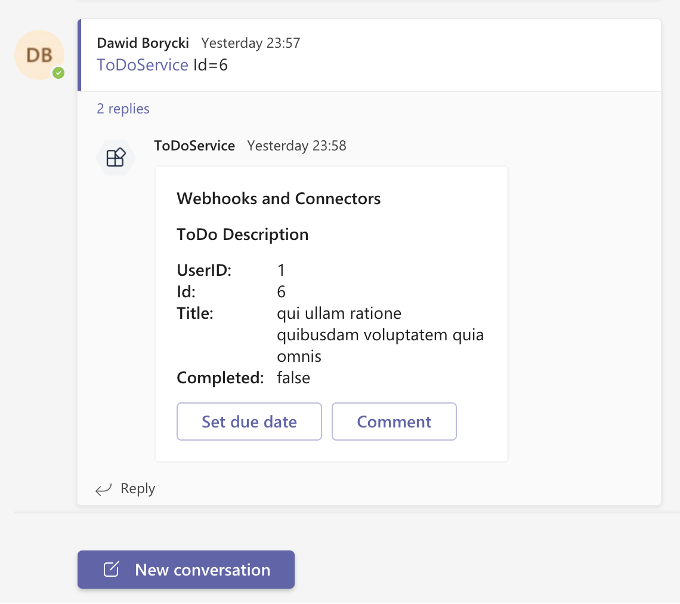Click the Title: label
The height and width of the screenshot is (604, 680).
pyautogui.click(x=195, y=313)
